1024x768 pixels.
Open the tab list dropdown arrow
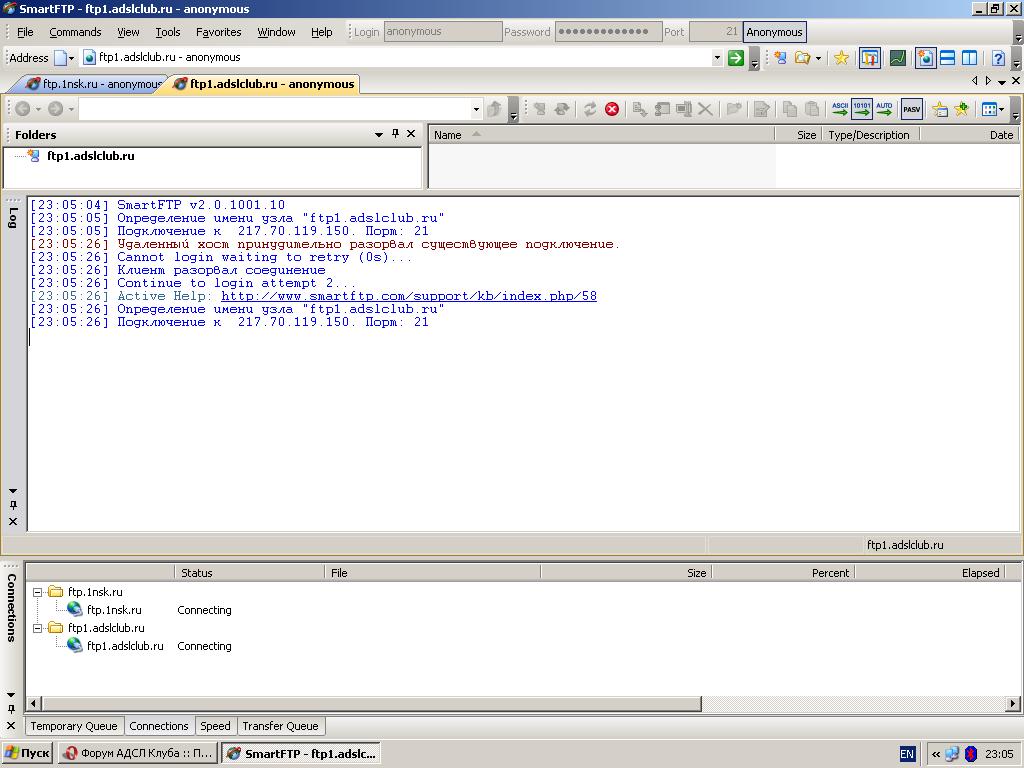1002,82
